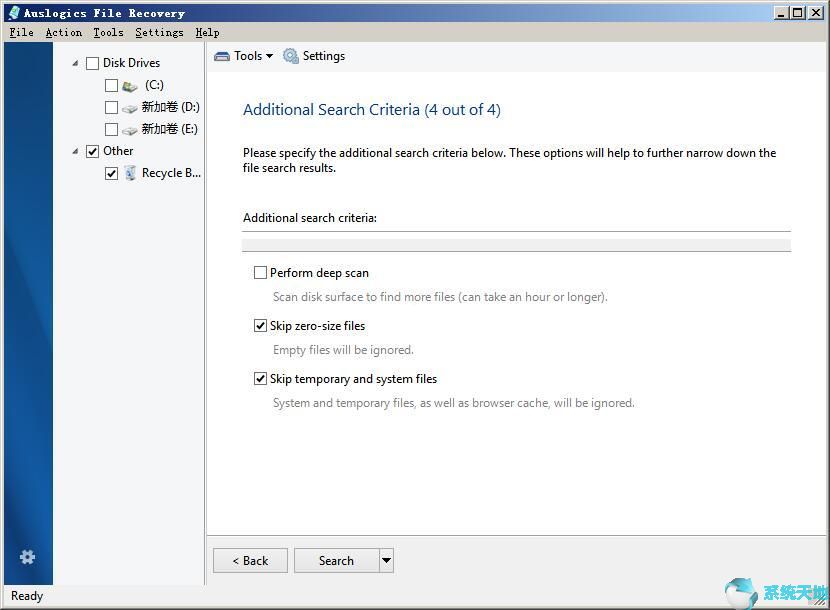Screen dimensions: 830x610
Task: Uncheck Skip zero-size files
Action: (x=260, y=325)
